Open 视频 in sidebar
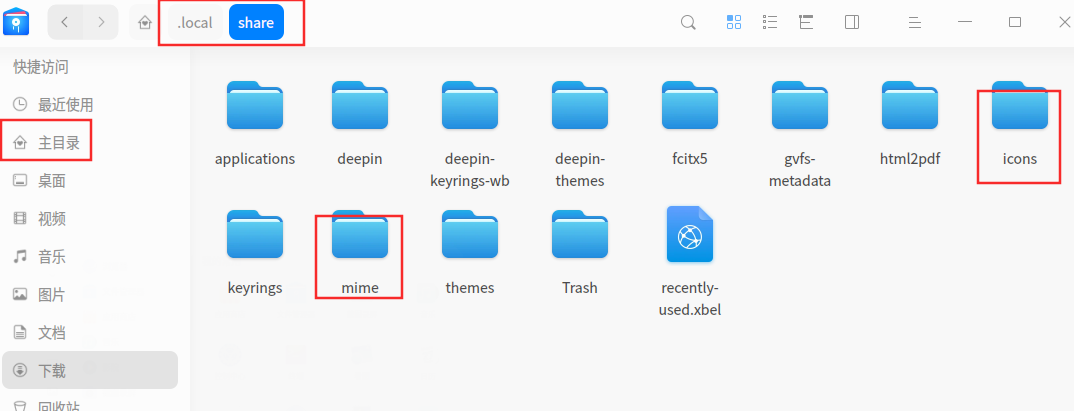This screenshot has width=1074, height=411. click(x=89, y=219)
